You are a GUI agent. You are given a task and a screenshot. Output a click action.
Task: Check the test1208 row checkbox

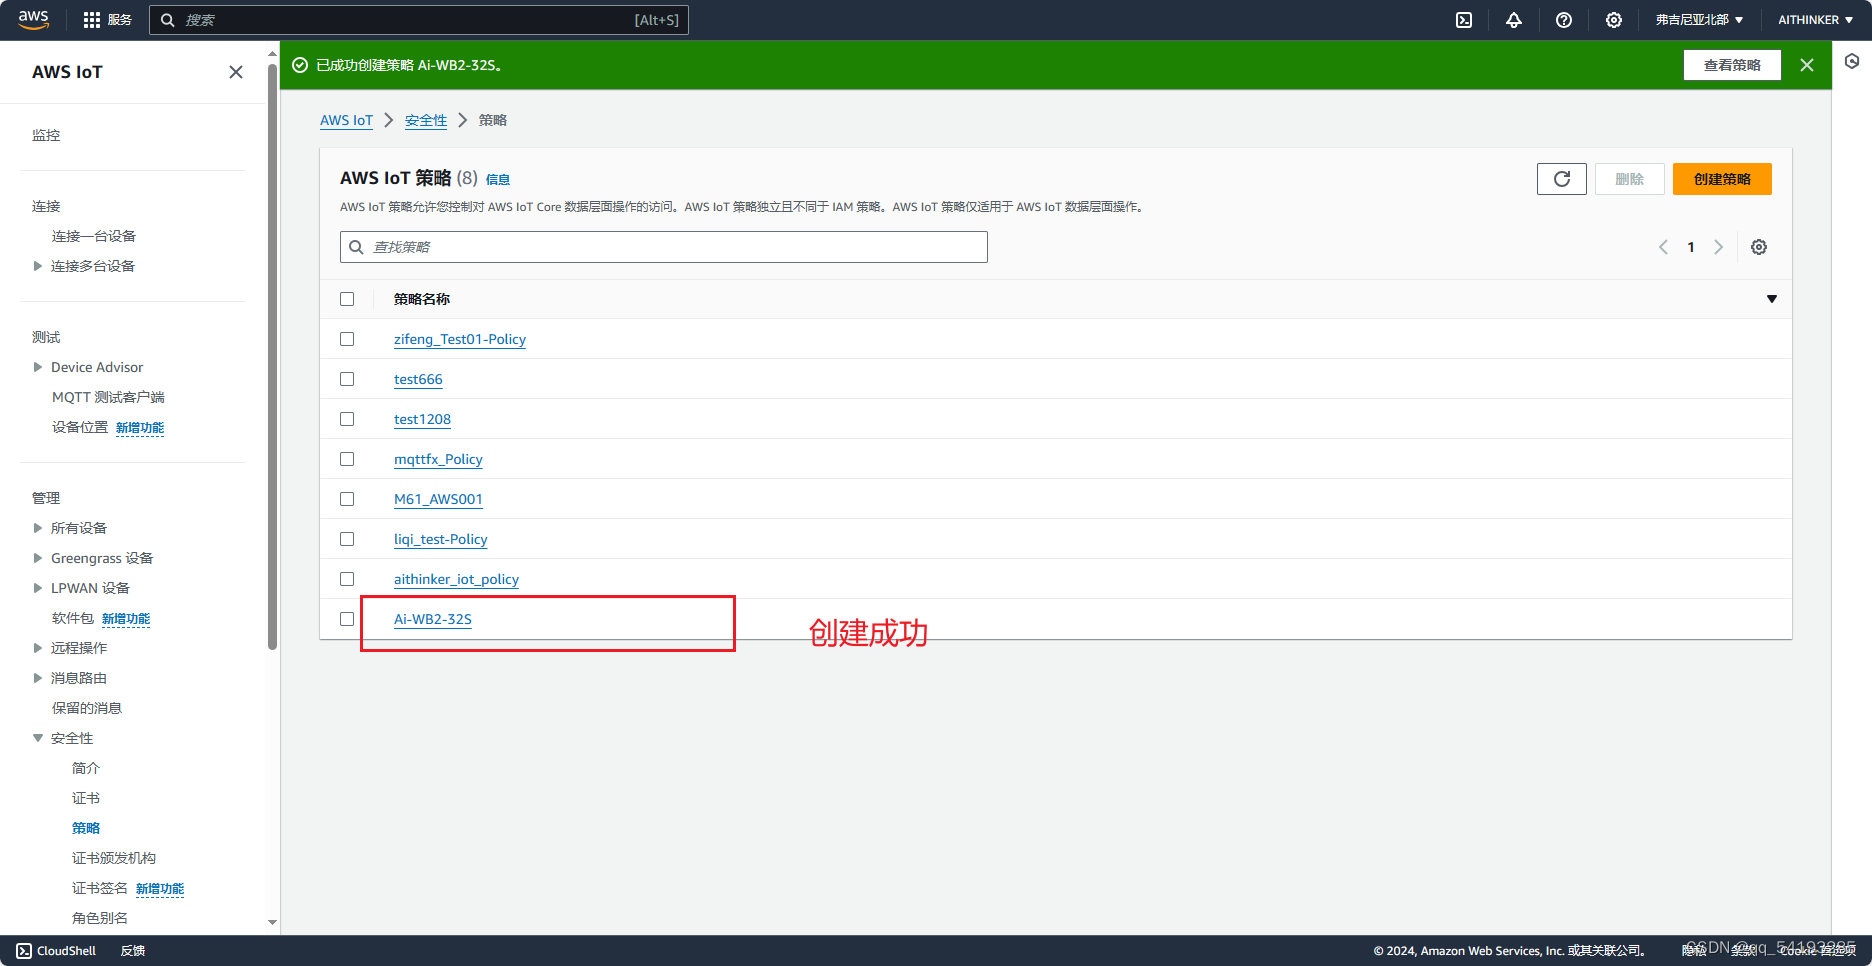point(347,419)
